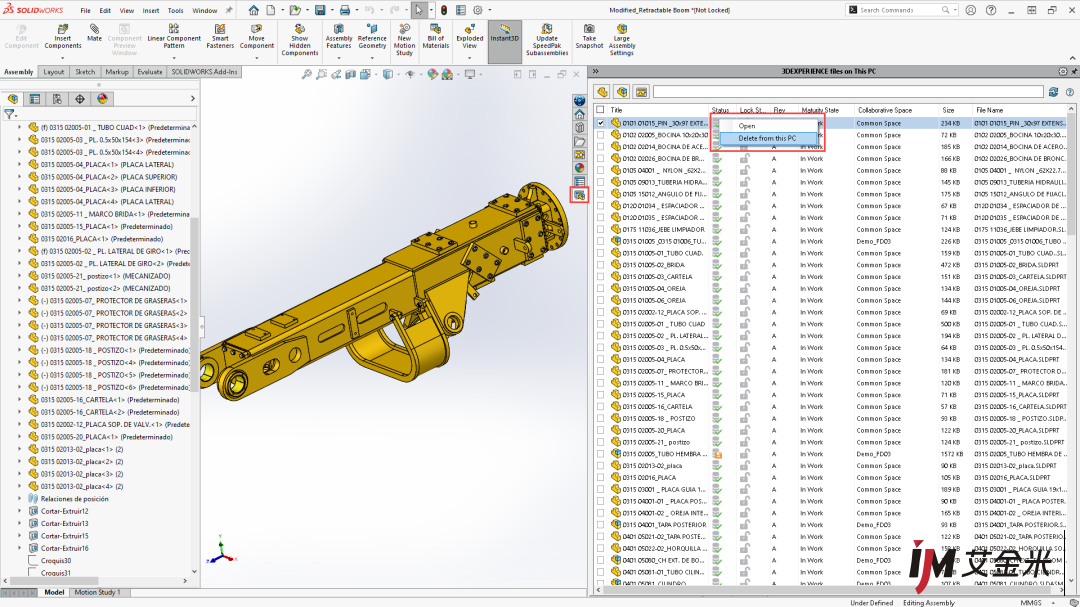
Task: Expand the 0315 02005-11 _ MARCO BRIDA<1> node
Action: point(19,214)
